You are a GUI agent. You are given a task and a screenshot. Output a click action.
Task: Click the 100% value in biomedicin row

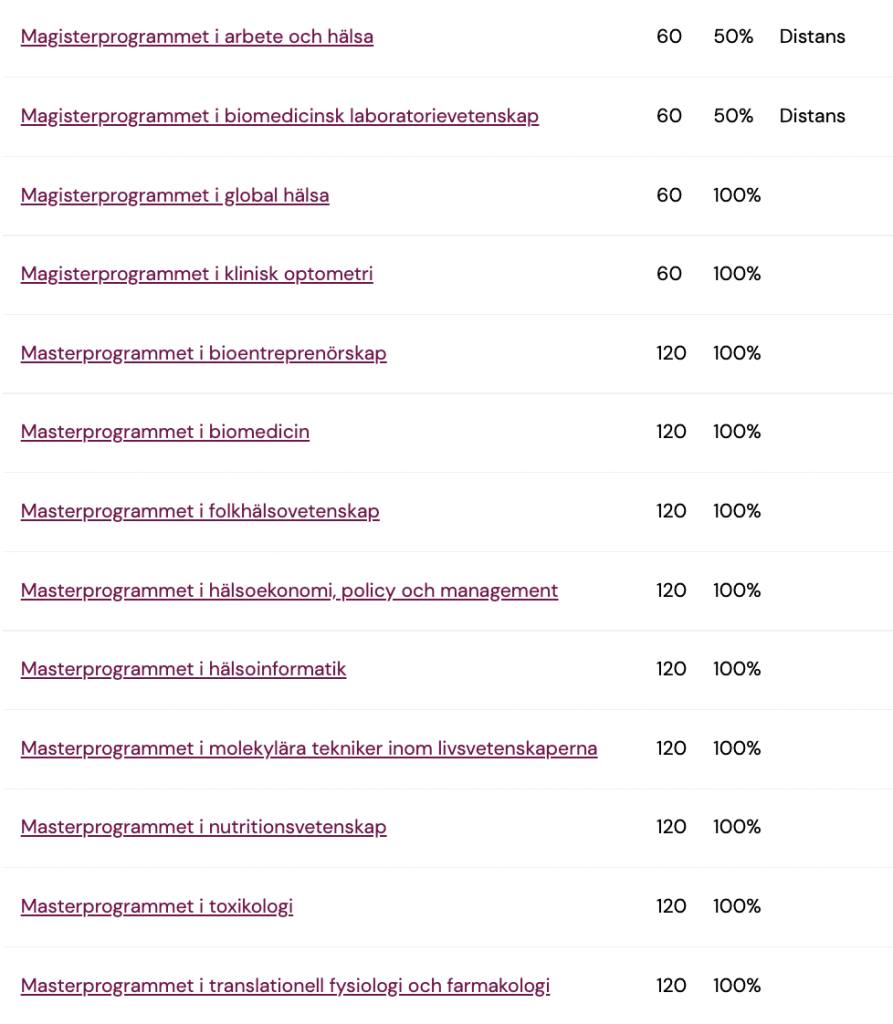click(737, 432)
